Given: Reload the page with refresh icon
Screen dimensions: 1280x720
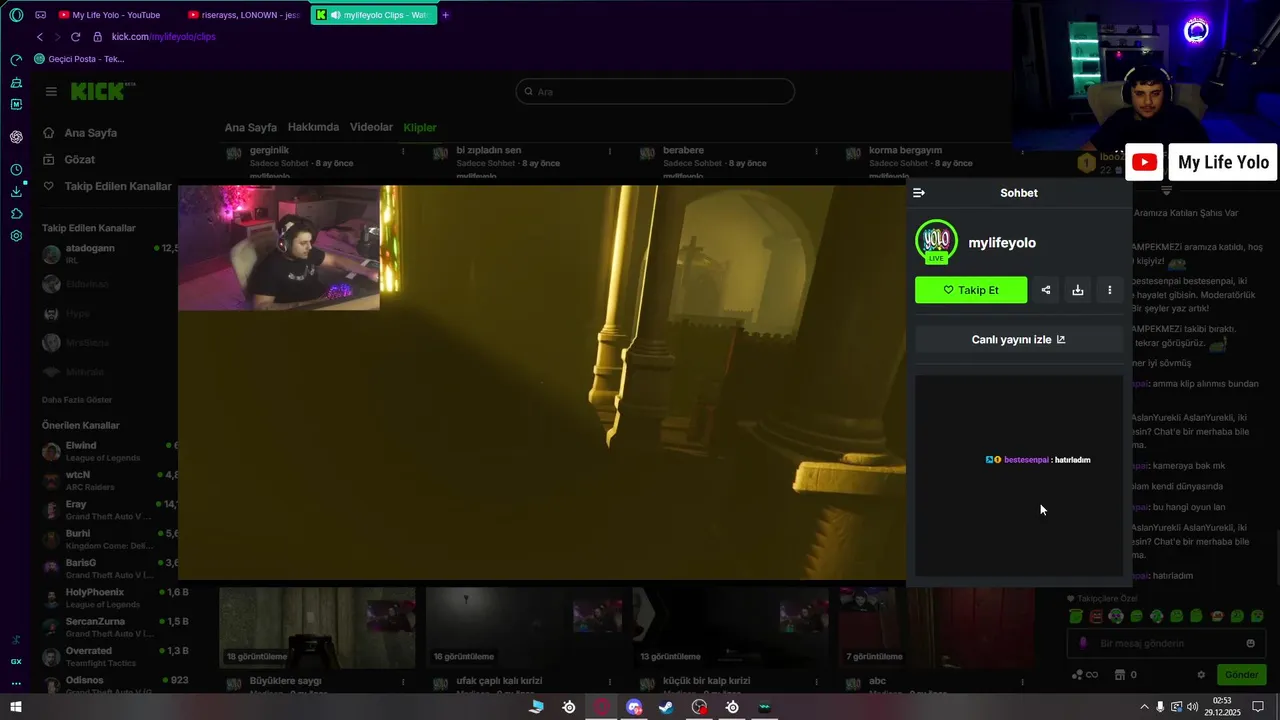Looking at the screenshot, I should tap(75, 37).
